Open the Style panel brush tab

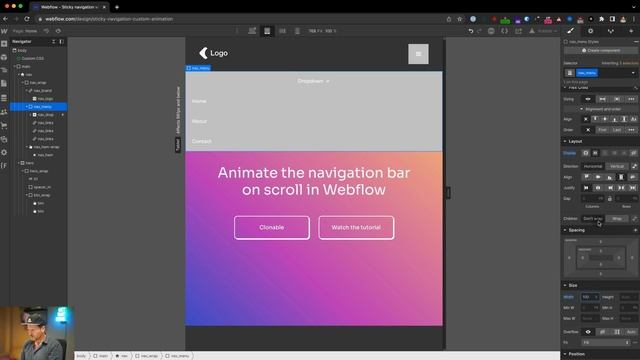570,31
